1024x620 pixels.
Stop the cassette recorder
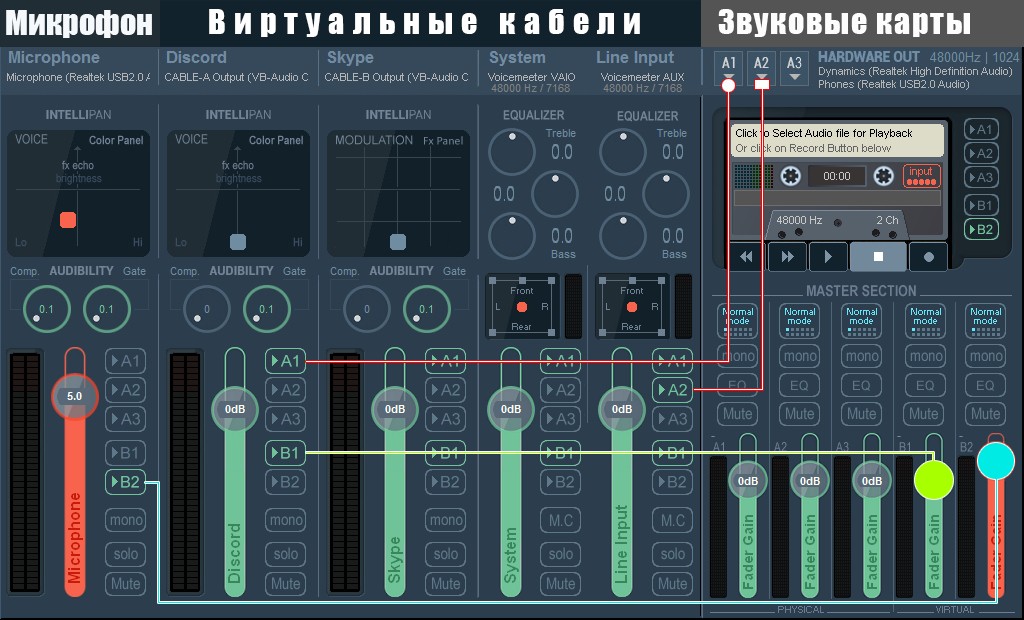coord(878,257)
